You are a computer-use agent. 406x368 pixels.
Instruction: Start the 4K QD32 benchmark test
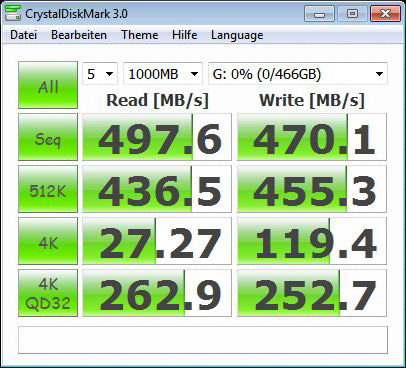[x=48, y=293]
